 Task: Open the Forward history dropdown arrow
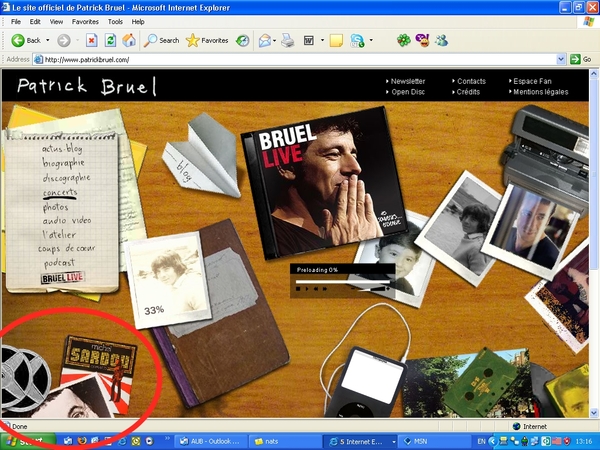(77, 40)
